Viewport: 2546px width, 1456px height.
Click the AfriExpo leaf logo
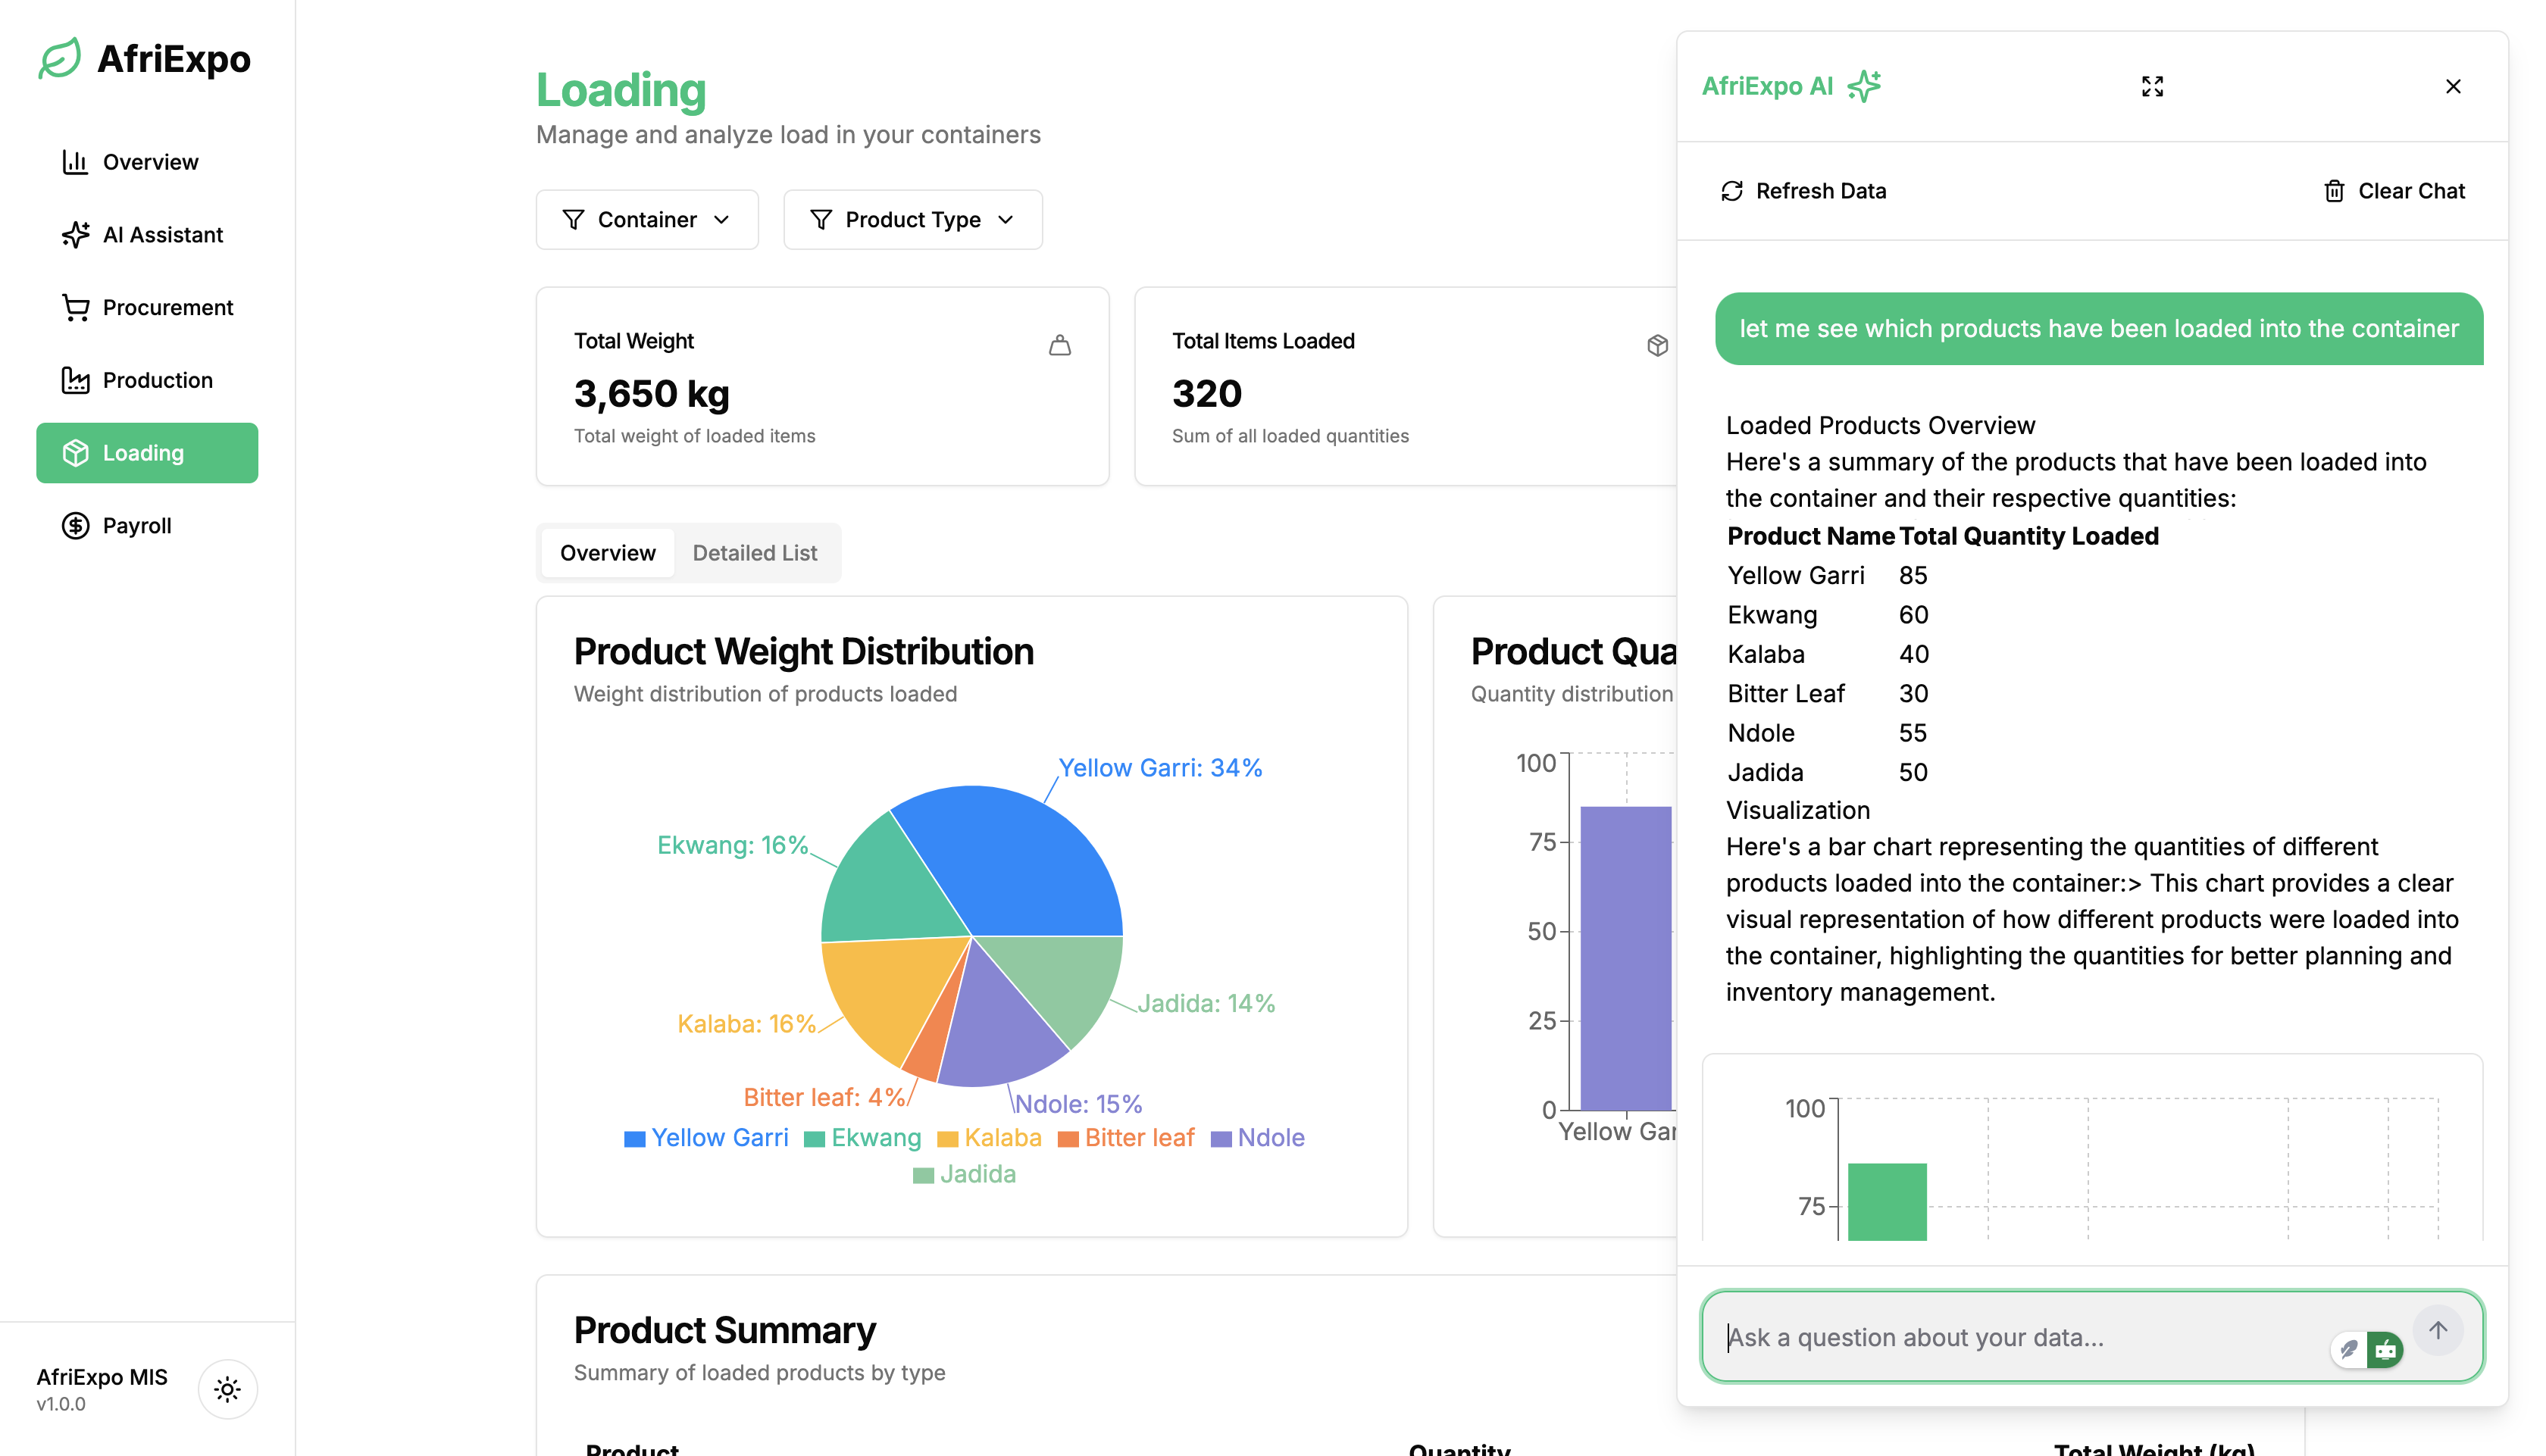60,58
